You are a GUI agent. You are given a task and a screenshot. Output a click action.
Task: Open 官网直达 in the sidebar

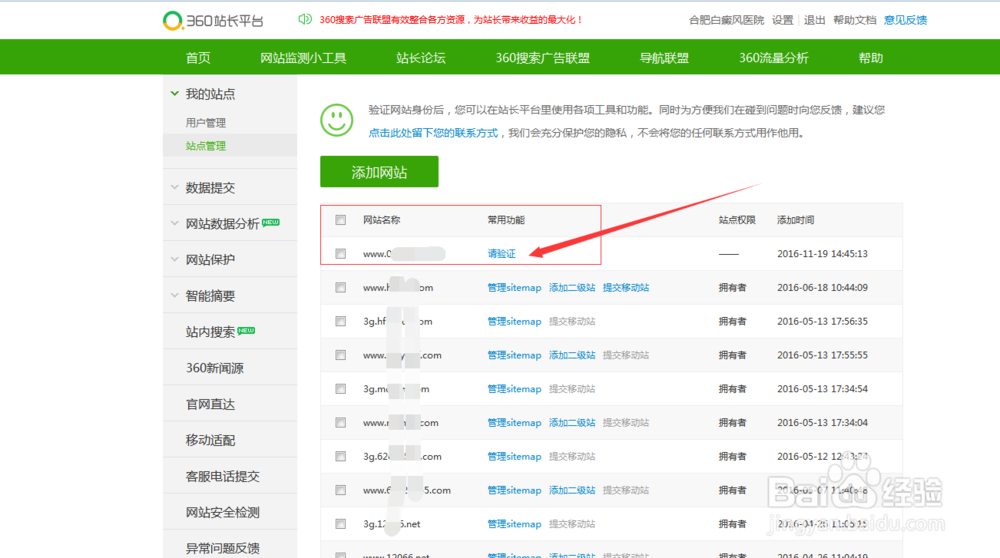pos(210,404)
